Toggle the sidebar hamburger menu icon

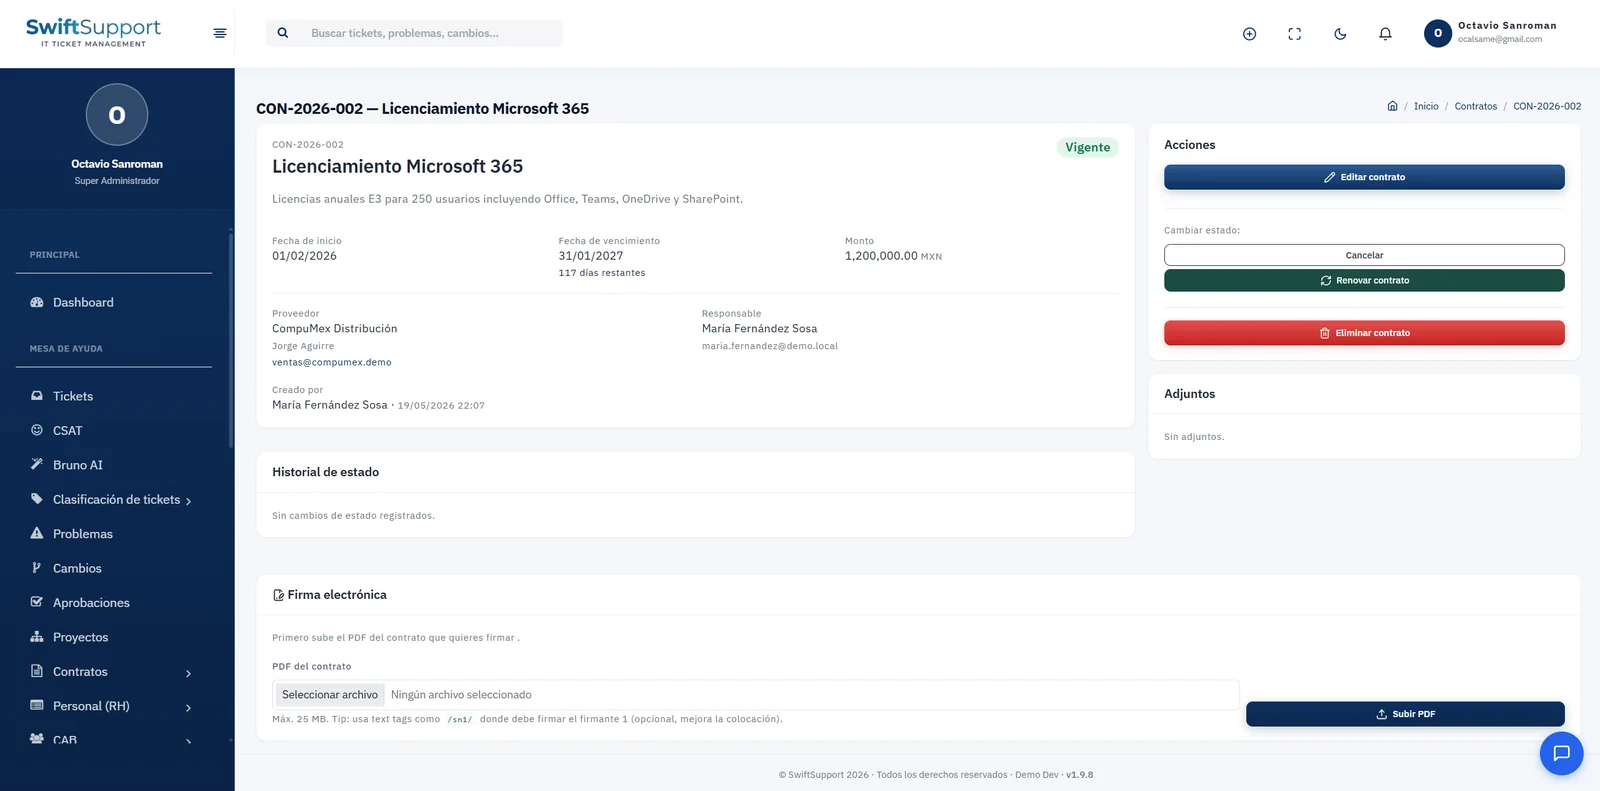tap(220, 33)
